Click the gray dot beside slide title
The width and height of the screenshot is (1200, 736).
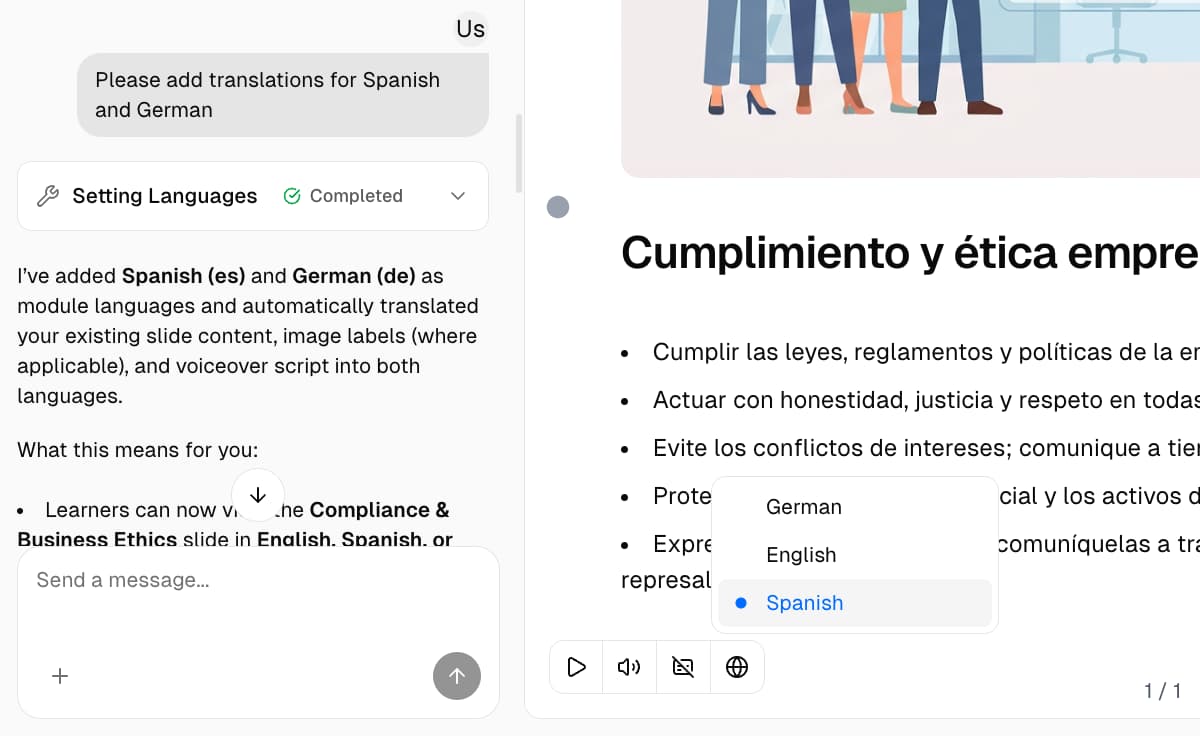tap(558, 207)
